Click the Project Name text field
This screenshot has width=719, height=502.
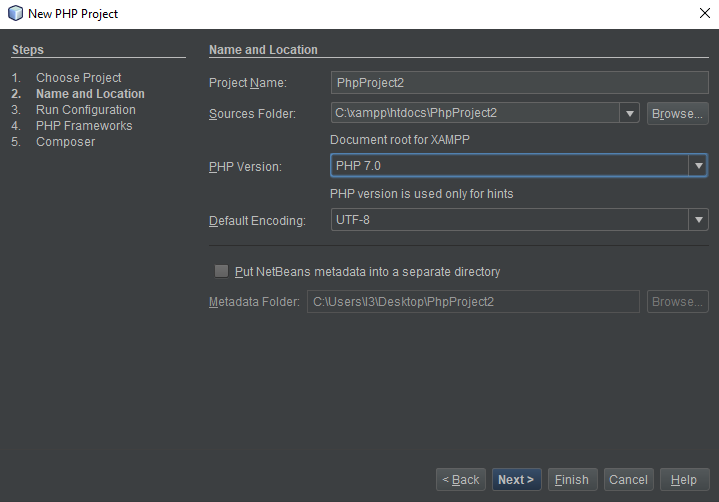(520, 83)
